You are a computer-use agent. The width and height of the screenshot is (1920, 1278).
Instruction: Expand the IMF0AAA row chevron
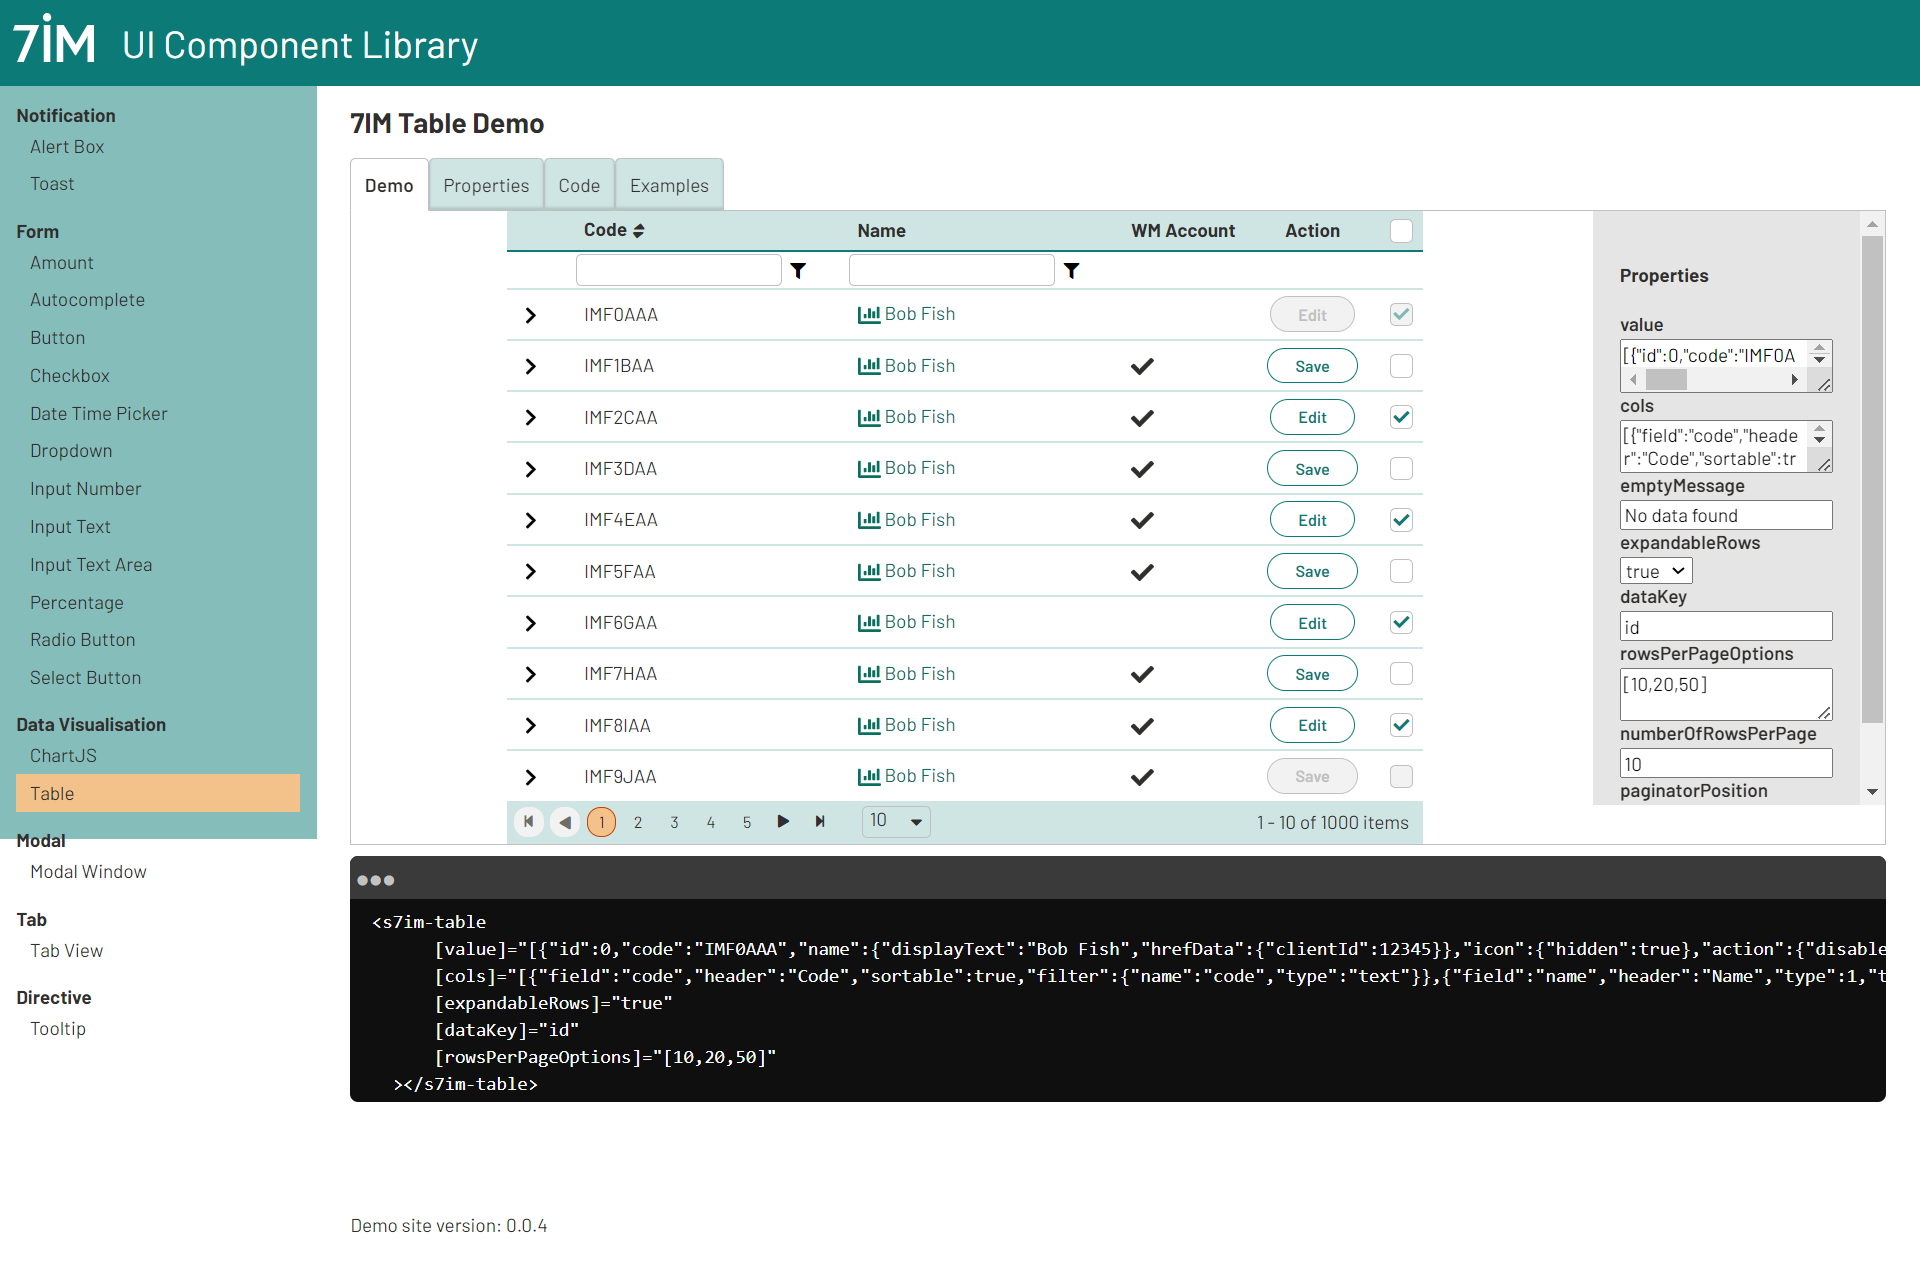pos(530,315)
